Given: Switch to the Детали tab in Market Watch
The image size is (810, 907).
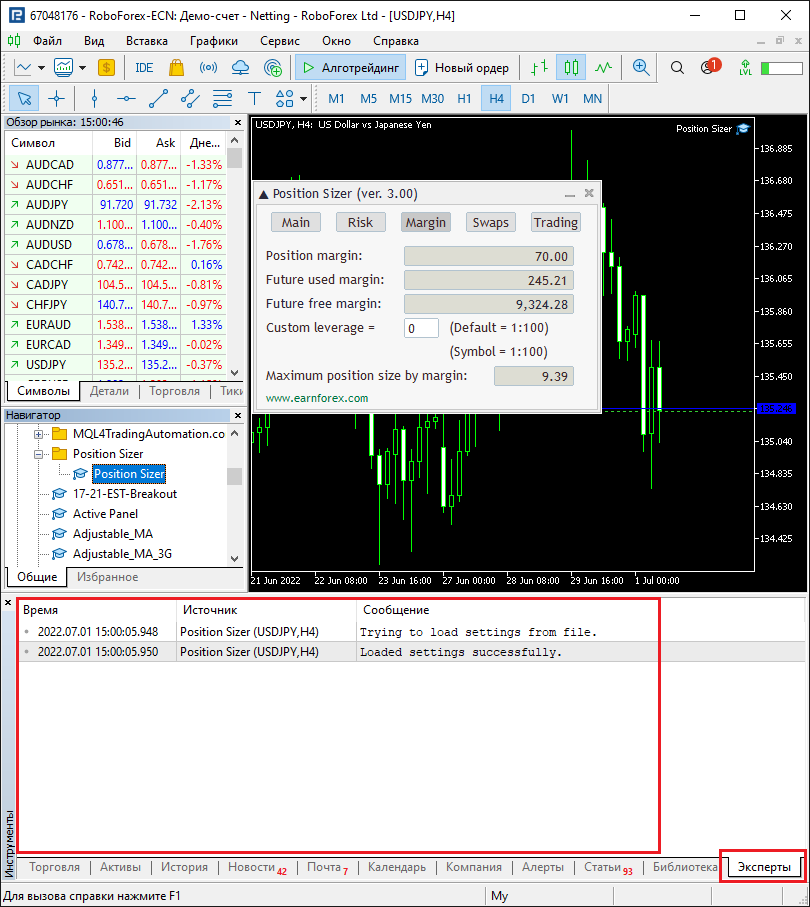Looking at the screenshot, I should coord(109,391).
